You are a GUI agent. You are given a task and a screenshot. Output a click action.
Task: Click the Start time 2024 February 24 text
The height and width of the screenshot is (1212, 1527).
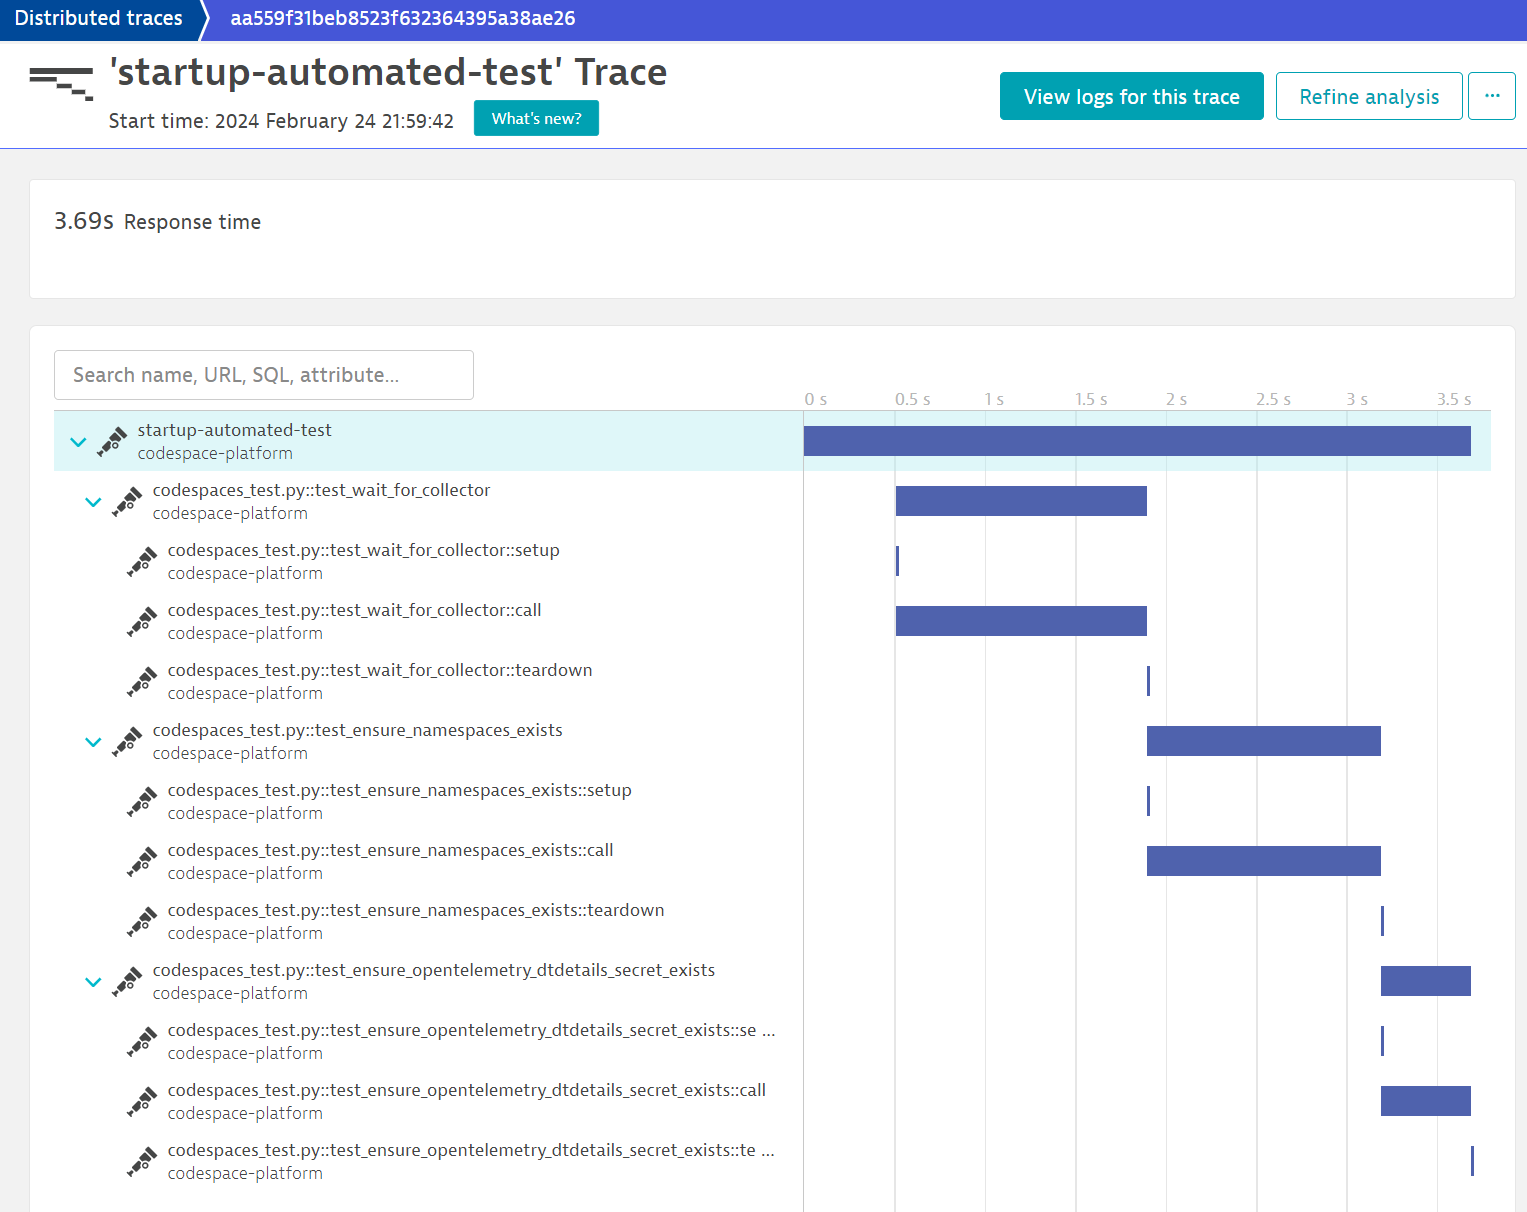point(281,121)
